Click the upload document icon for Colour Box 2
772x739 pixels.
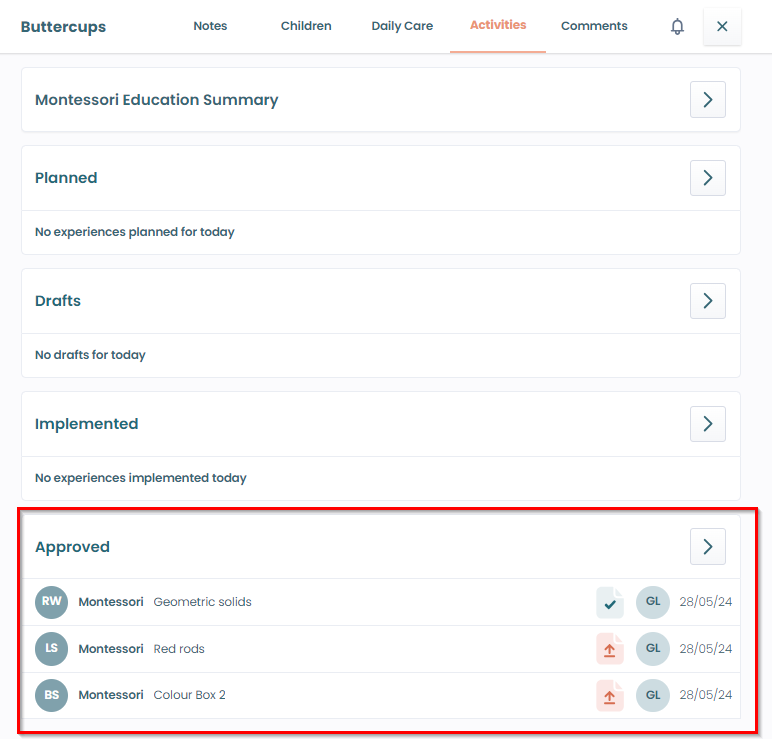[610, 695]
